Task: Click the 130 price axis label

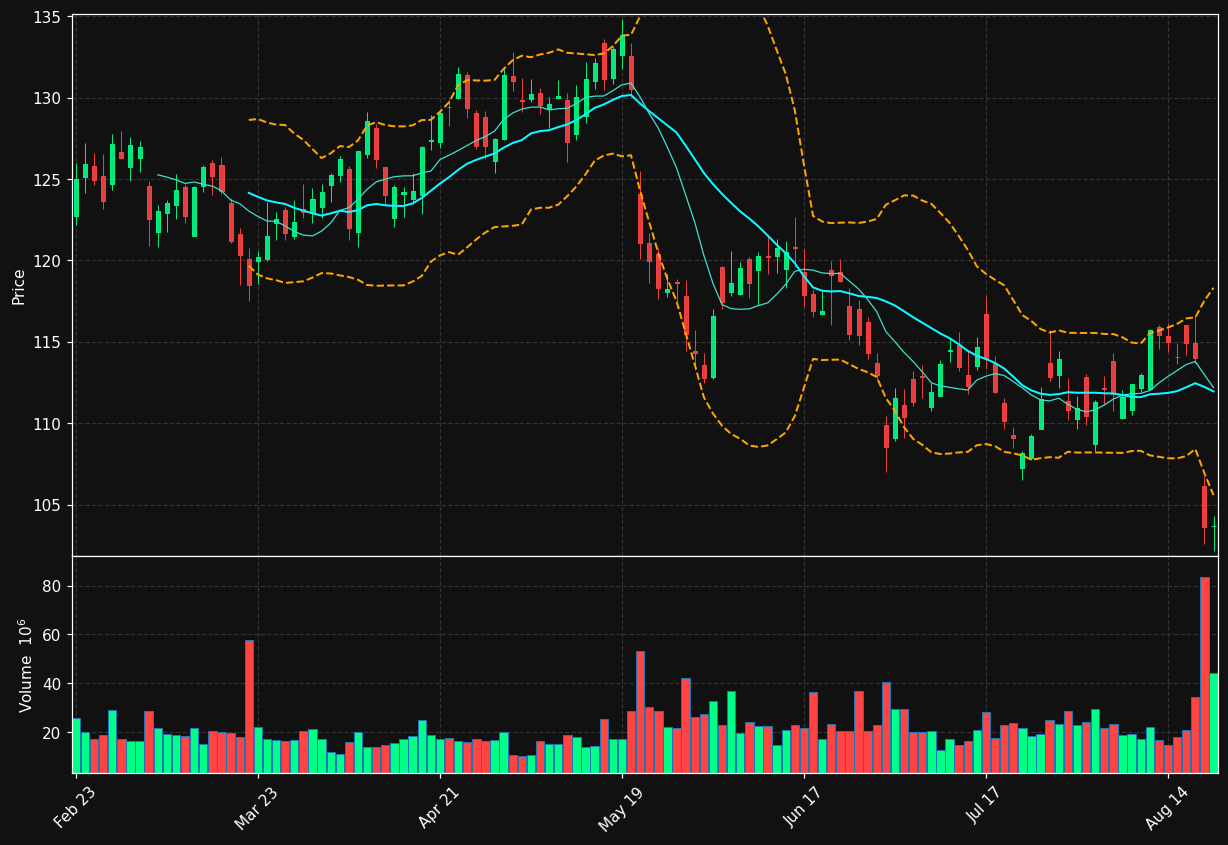Action: pos(47,98)
